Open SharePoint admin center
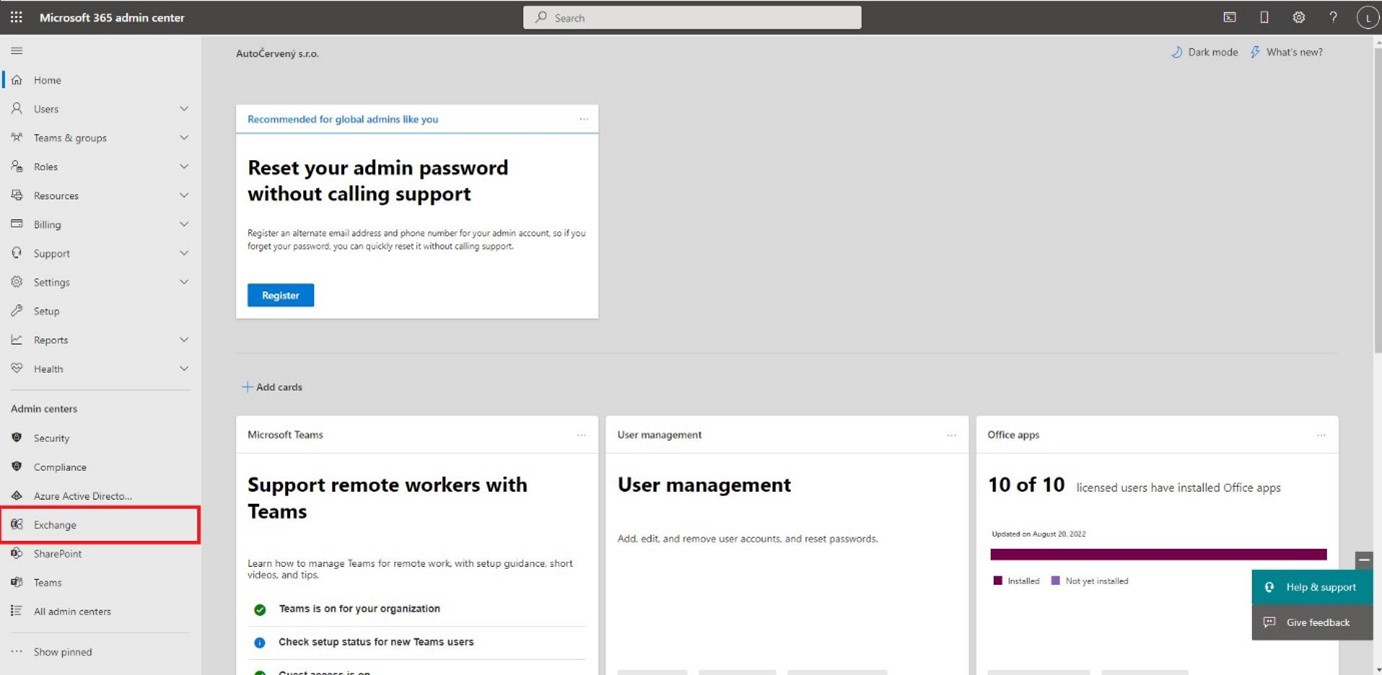The image size is (1382, 675). [57, 554]
